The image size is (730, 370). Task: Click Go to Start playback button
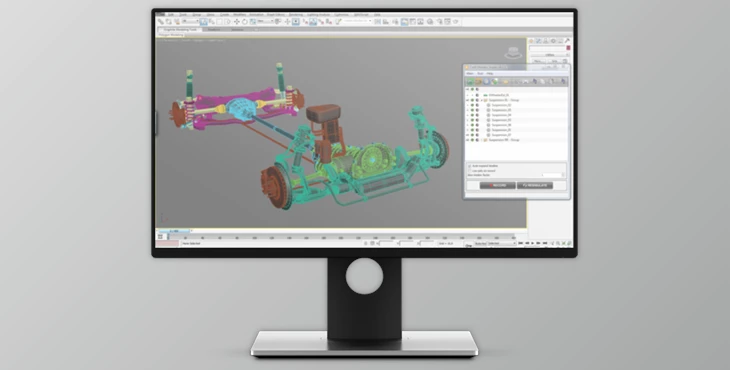click(x=520, y=243)
